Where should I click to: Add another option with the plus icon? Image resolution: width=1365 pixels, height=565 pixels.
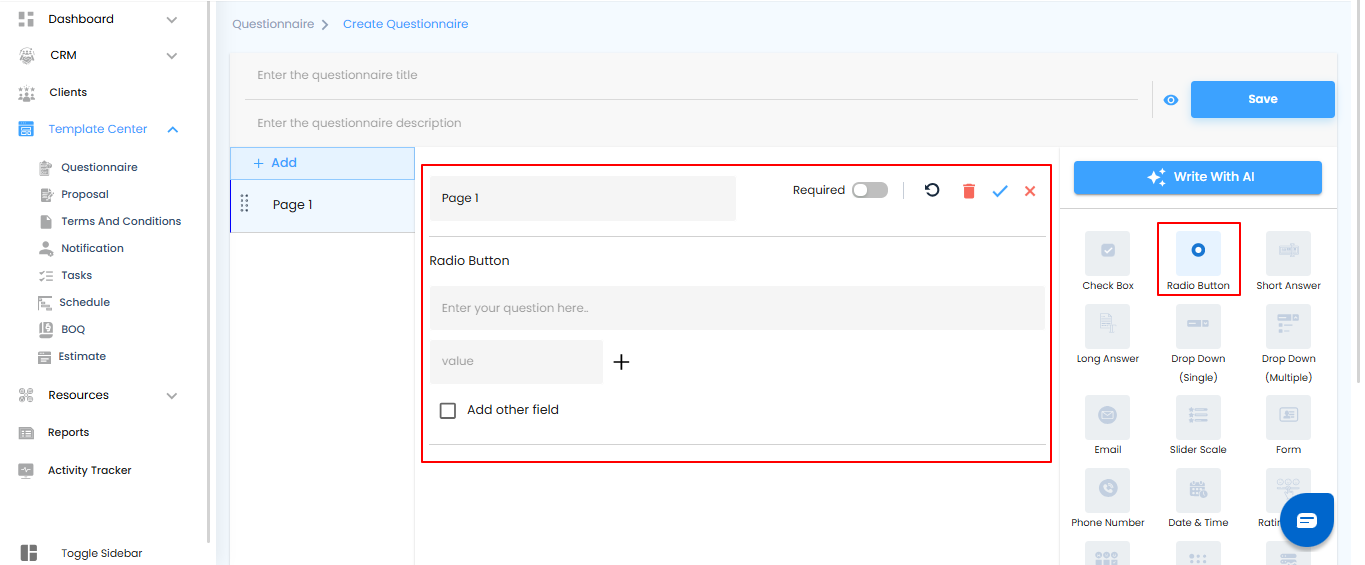(x=621, y=362)
